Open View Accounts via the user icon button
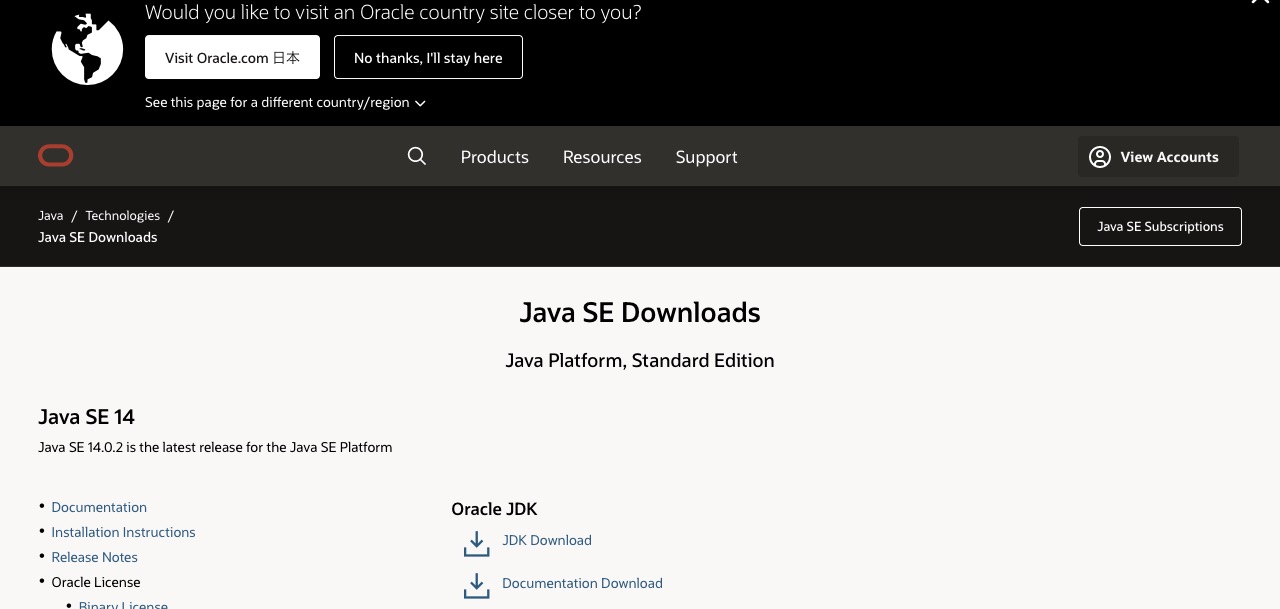 click(1157, 157)
